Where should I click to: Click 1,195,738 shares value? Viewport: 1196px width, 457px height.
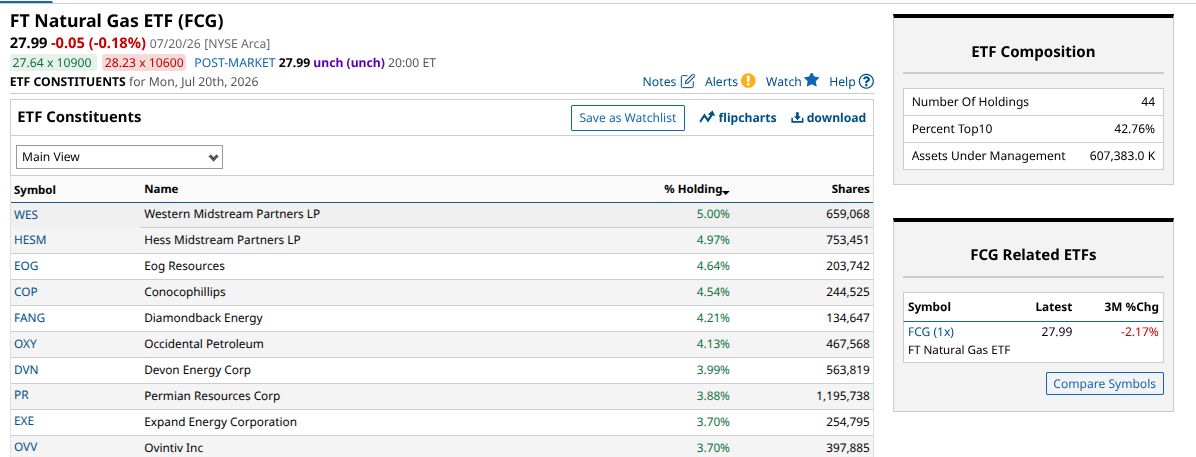pyautogui.click(x=843, y=395)
